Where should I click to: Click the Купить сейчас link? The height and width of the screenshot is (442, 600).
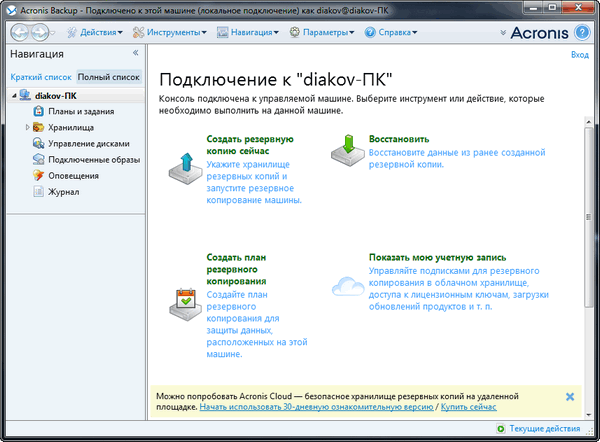pyautogui.click(x=469, y=407)
